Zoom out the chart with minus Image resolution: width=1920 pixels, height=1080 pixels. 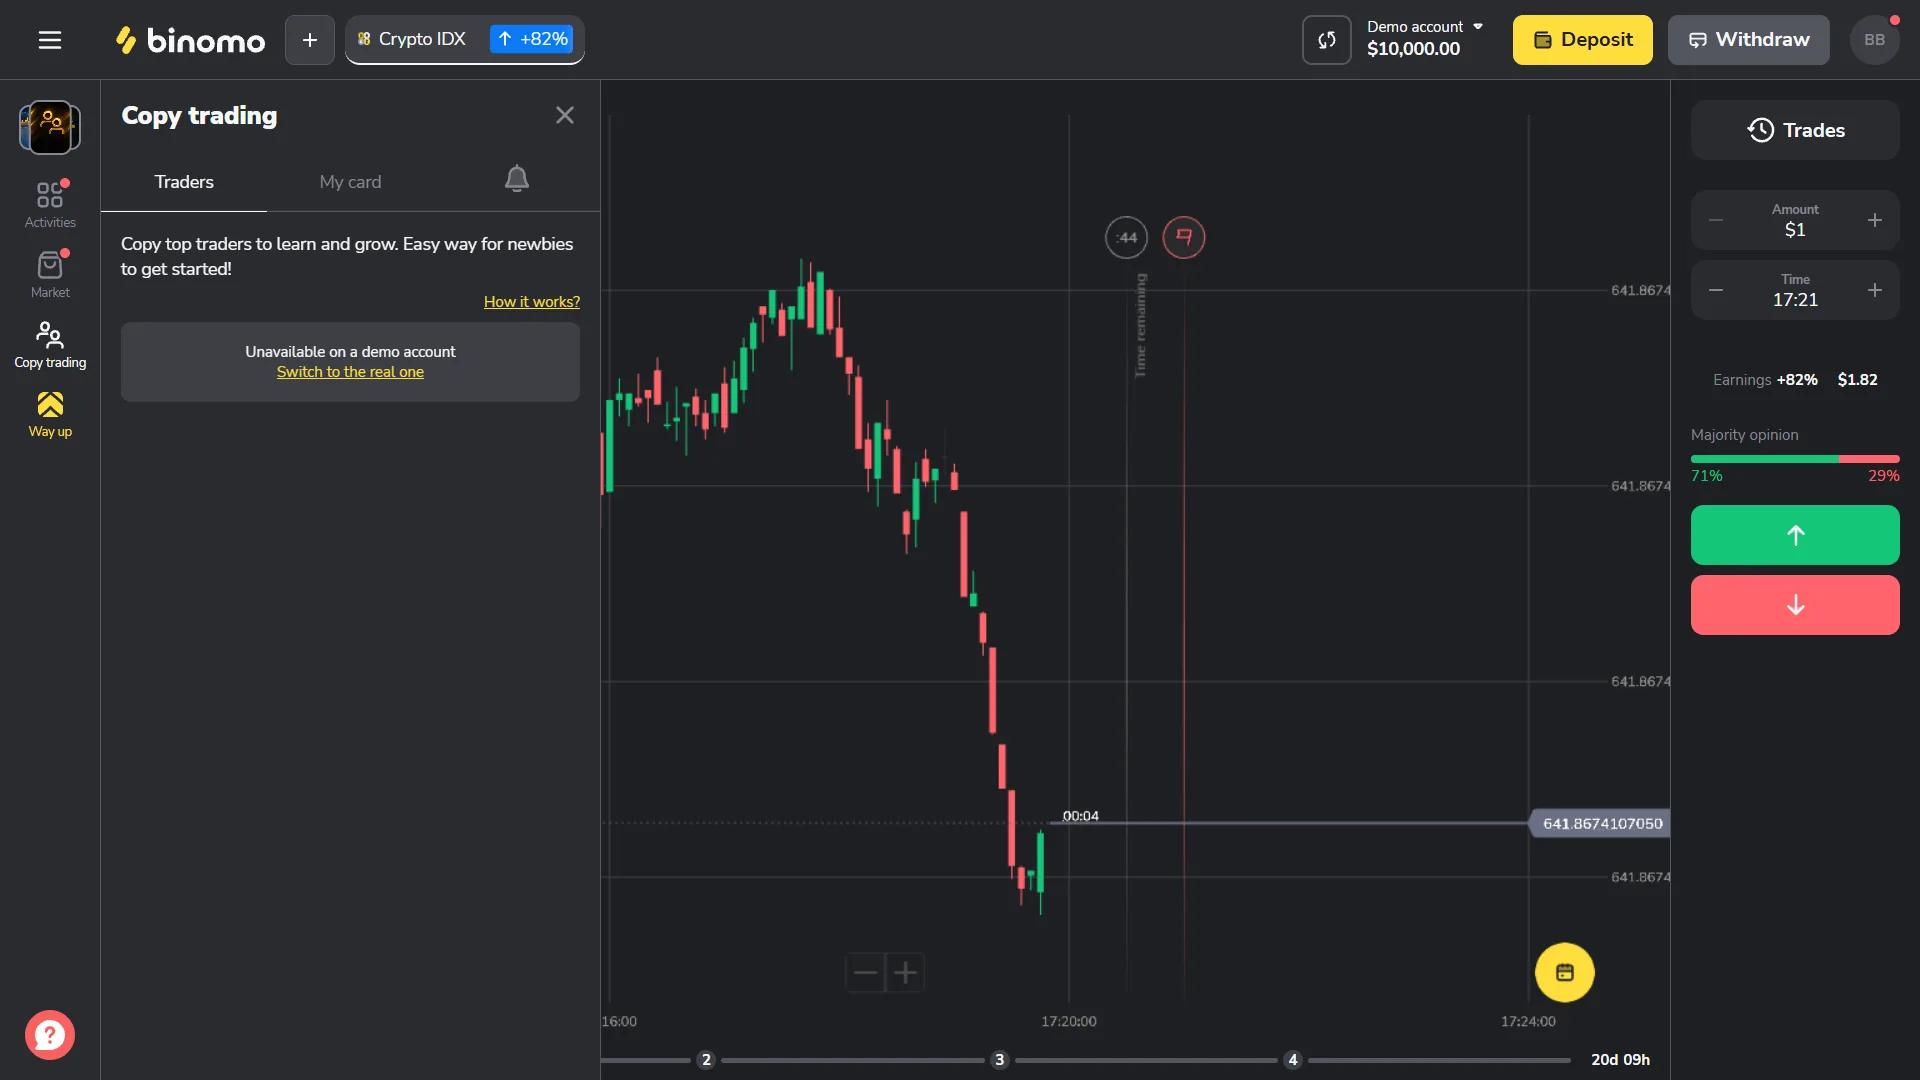tap(866, 972)
